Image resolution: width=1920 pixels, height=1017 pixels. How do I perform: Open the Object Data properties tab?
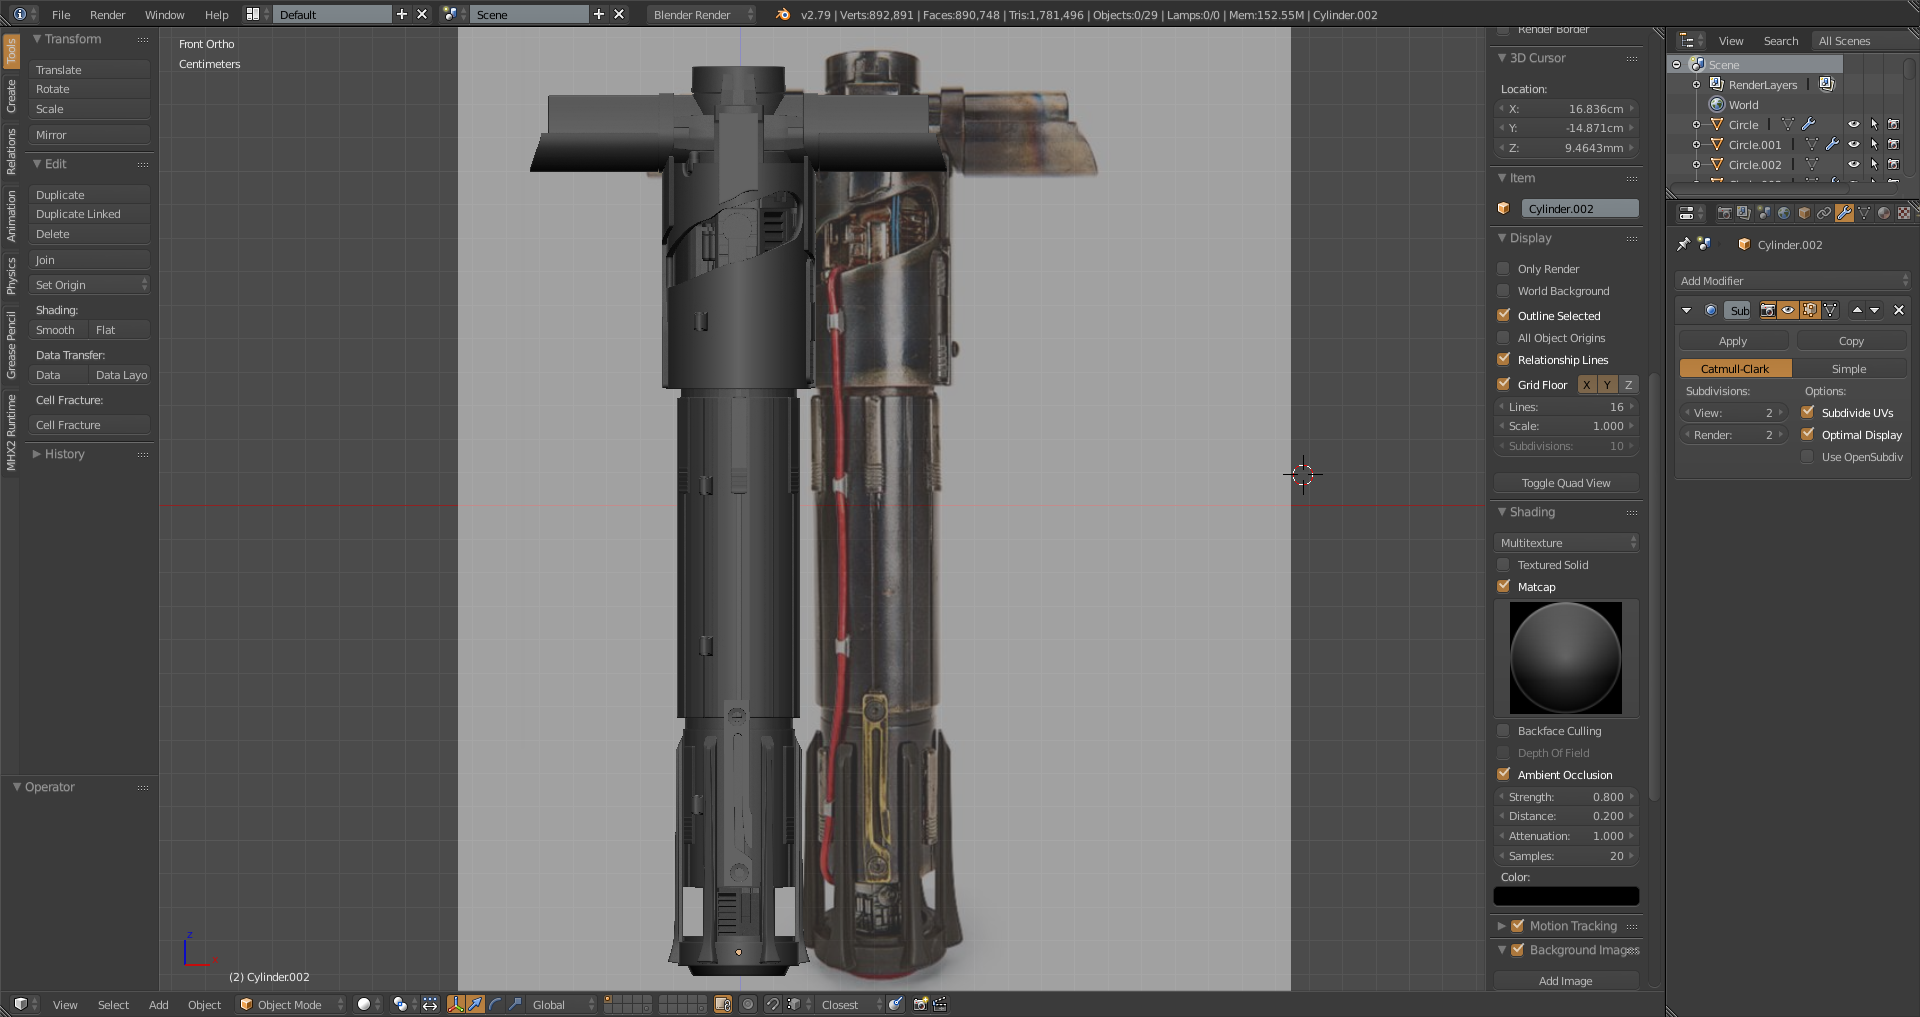(1864, 213)
